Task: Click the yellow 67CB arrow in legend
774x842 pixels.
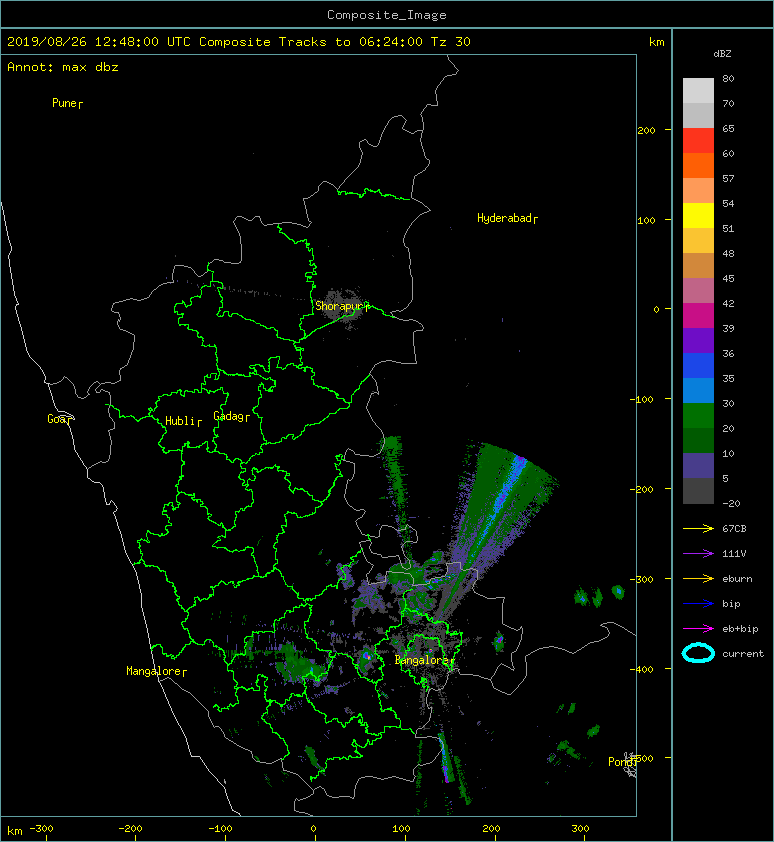Action: pos(698,528)
